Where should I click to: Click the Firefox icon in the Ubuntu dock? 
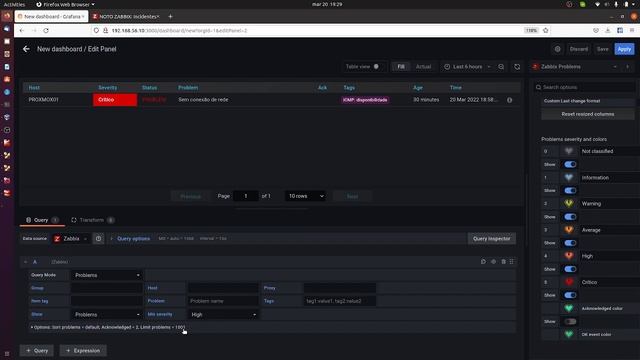[7, 16]
